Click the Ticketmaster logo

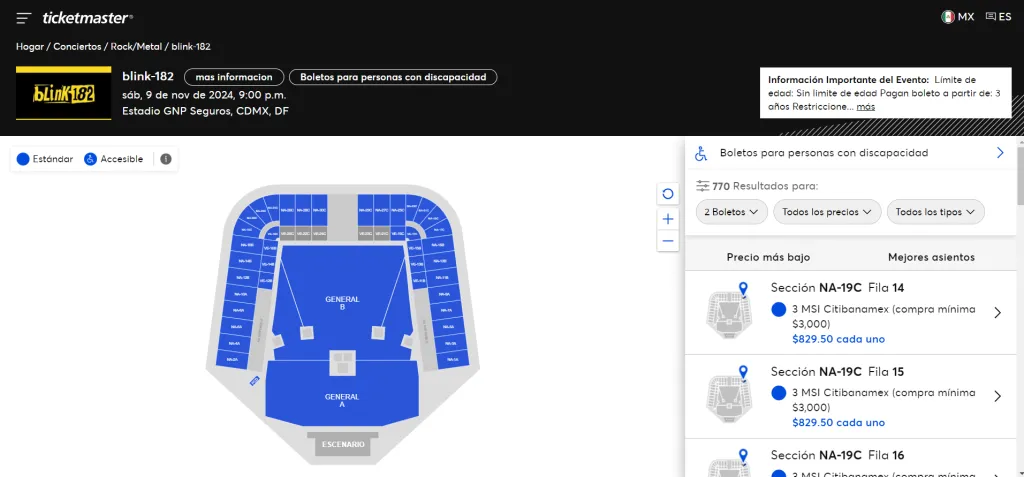87,17
